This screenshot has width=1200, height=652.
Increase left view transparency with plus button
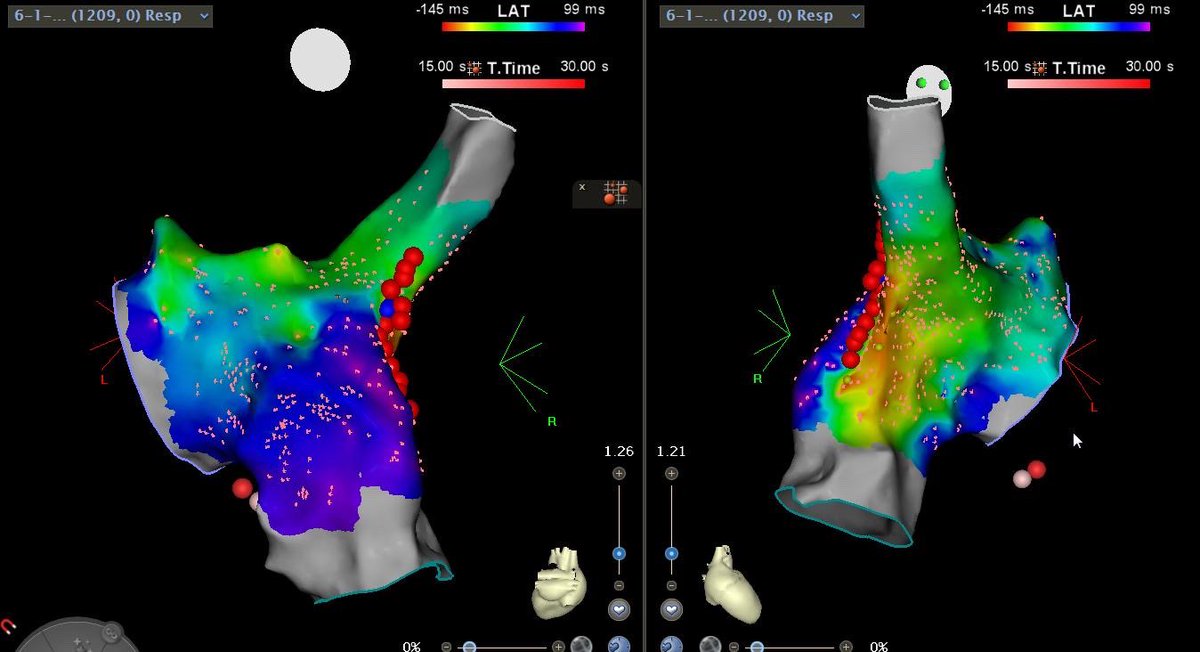(559, 647)
